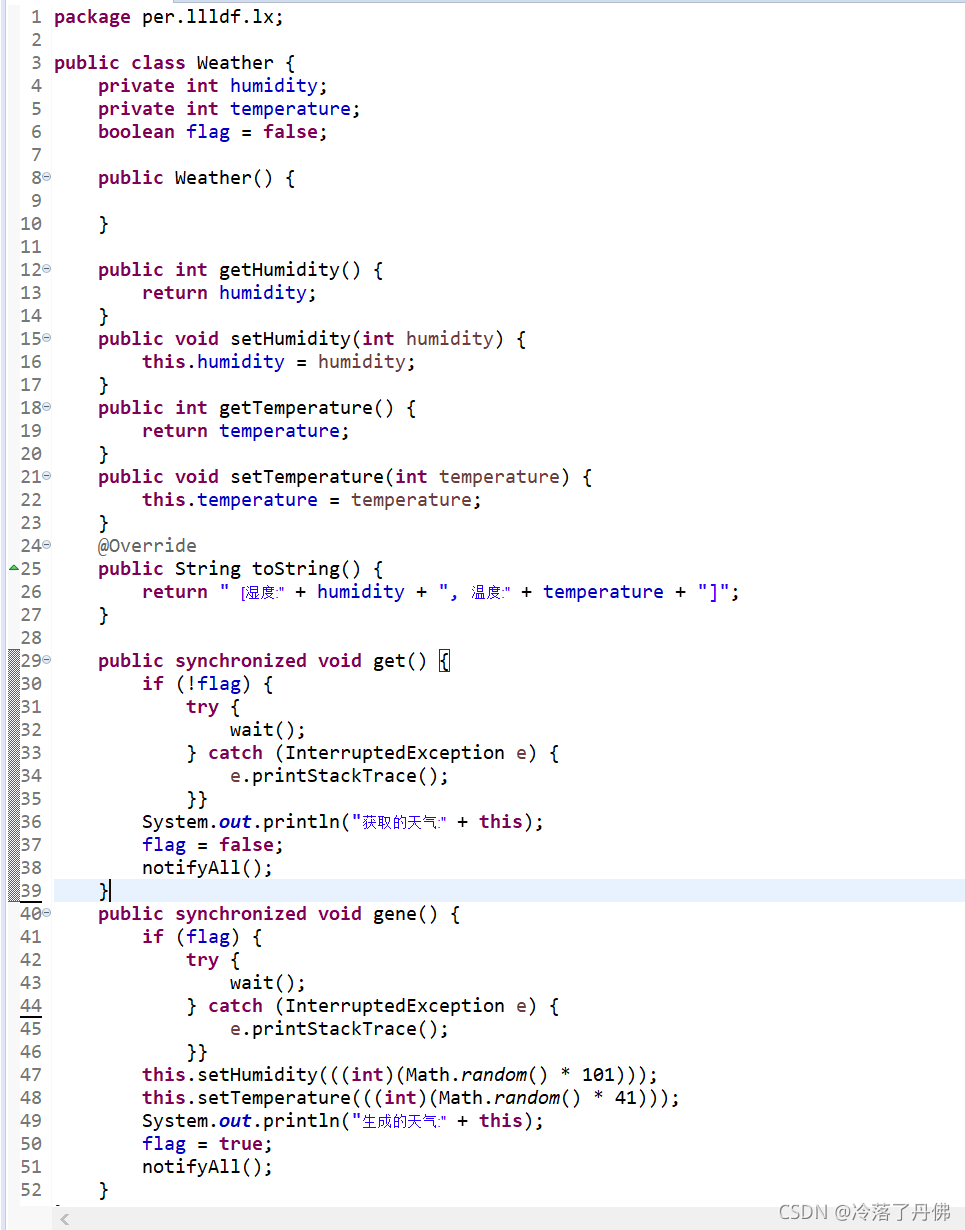Click 'this.humidity = humidity;' on line 16

point(279,362)
